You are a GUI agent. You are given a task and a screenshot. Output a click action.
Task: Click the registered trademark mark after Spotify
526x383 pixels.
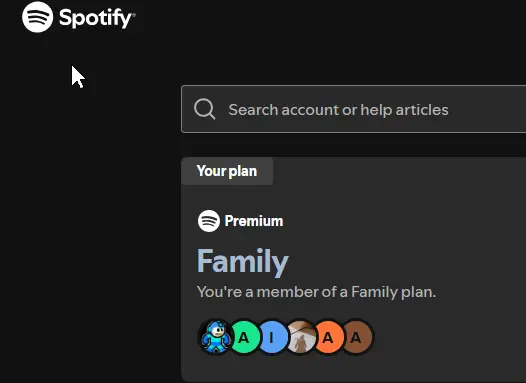pos(134,14)
